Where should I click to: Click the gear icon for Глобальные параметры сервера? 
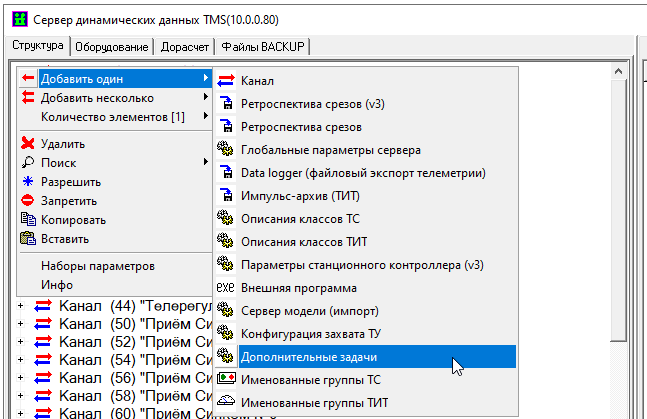(226, 150)
